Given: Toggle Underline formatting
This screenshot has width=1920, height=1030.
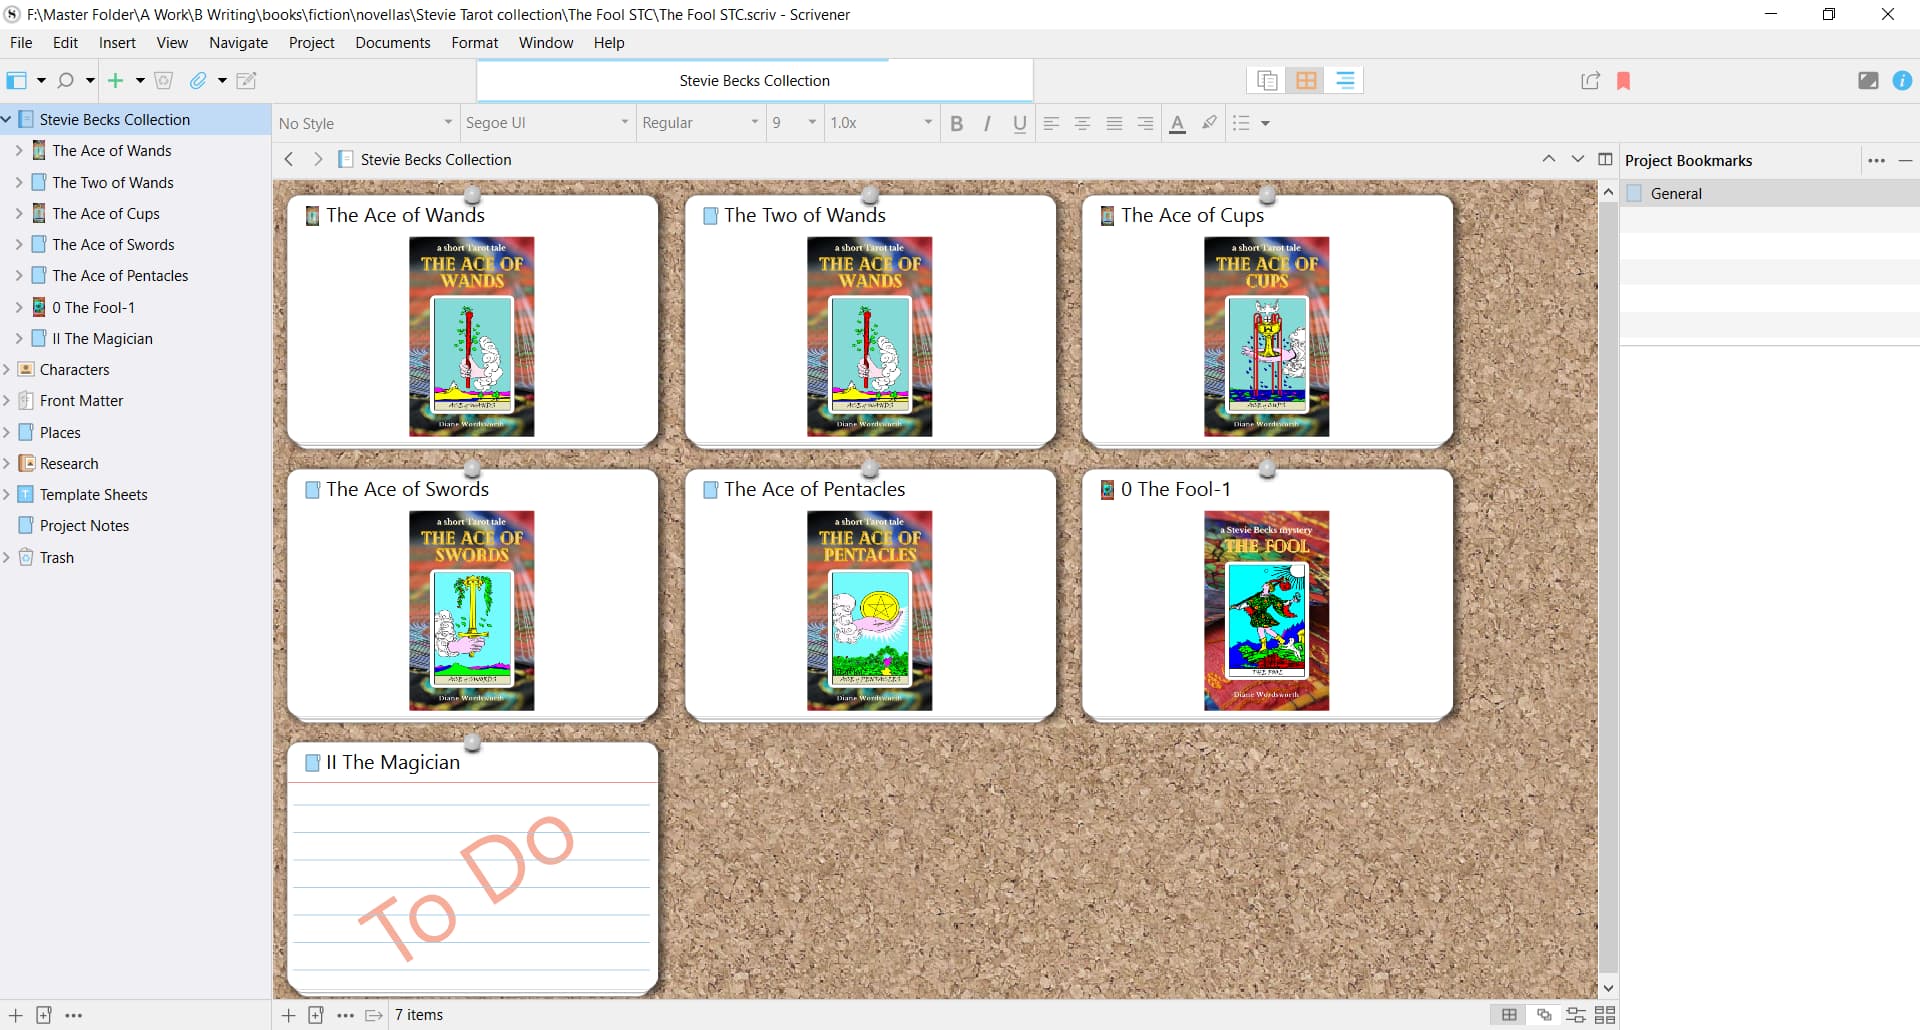Looking at the screenshot, I should 1020,123.
